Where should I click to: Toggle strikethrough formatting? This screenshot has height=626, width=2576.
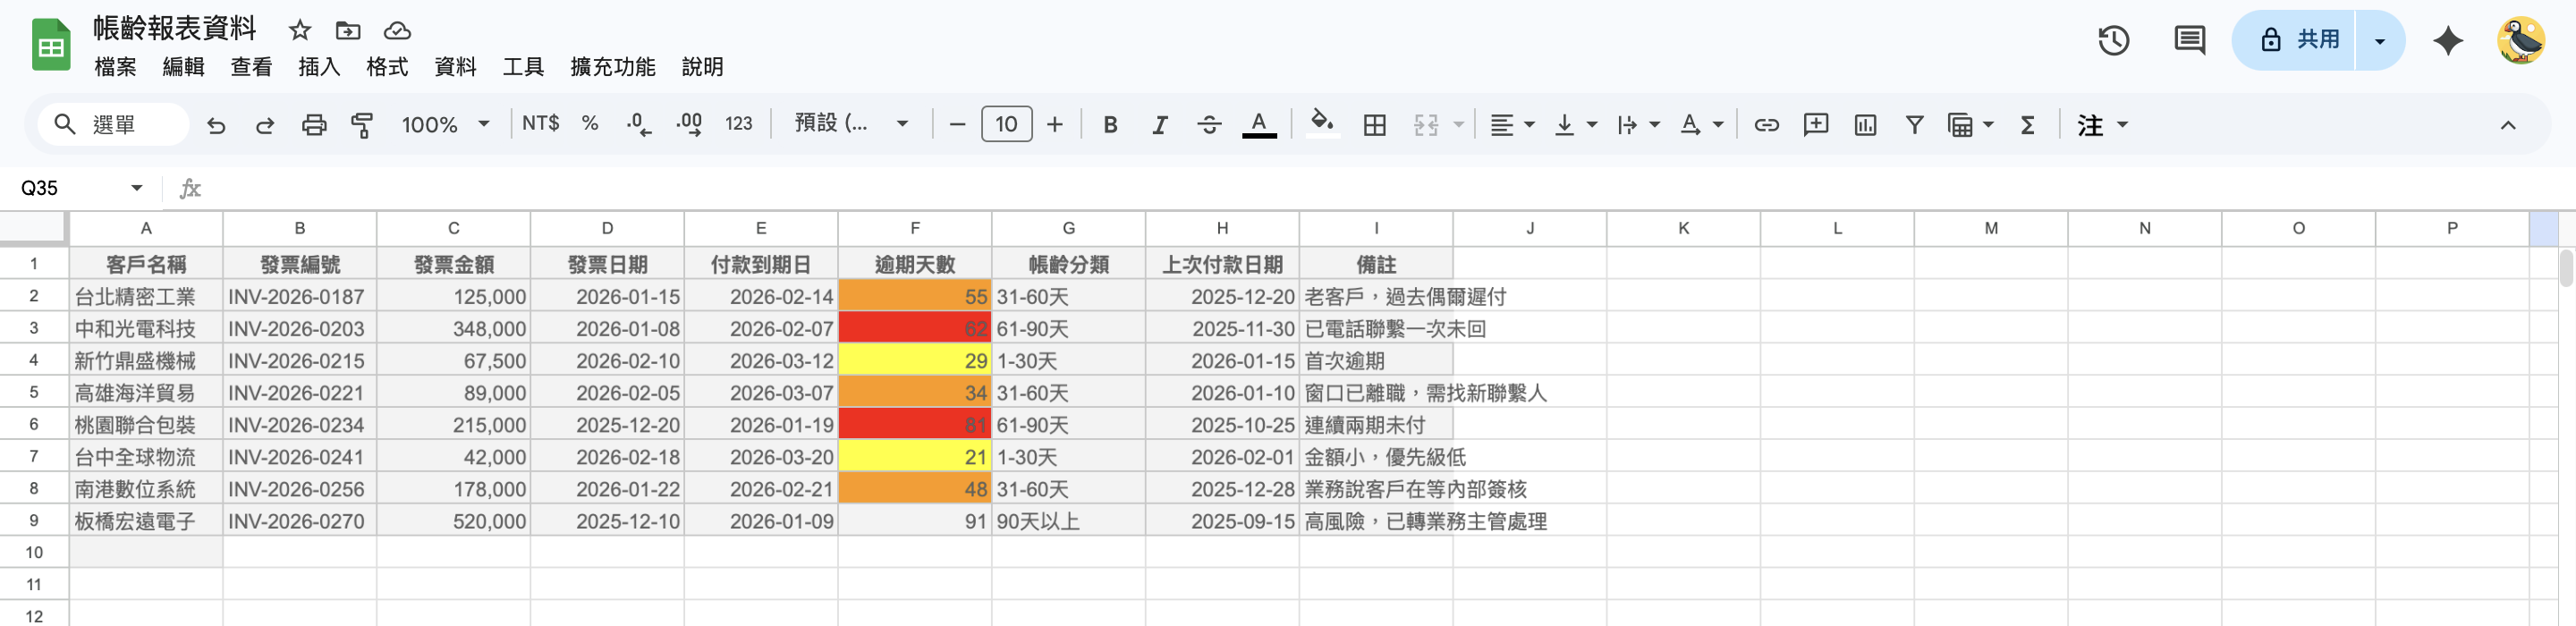tap(1209, 125)
